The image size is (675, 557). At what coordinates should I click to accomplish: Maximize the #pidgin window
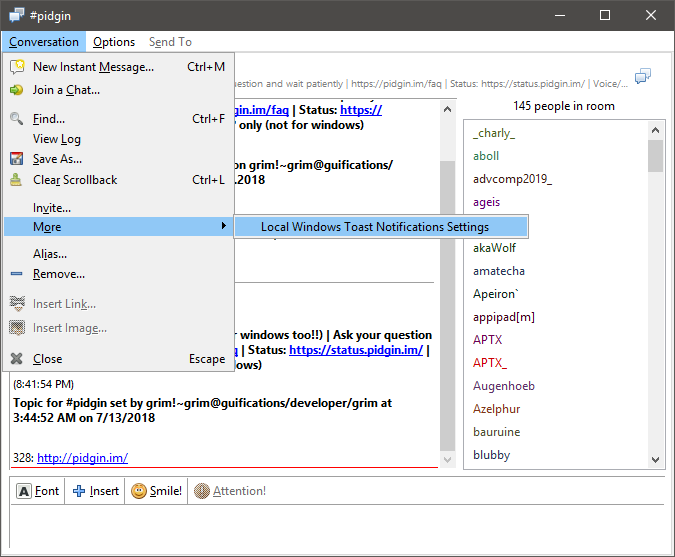point(605,15)
